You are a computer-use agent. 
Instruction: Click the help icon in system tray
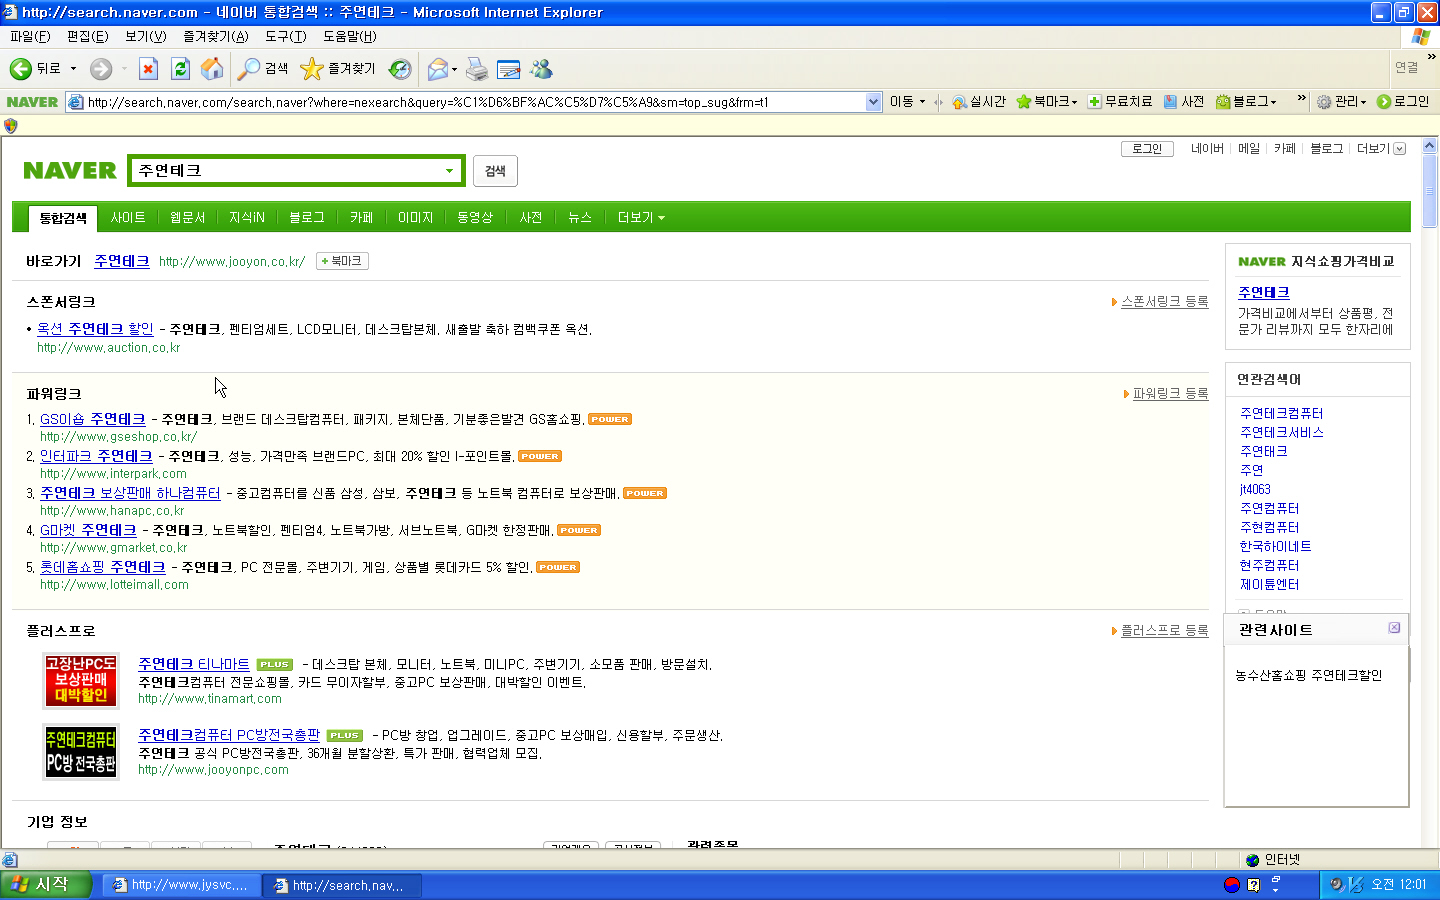[1253, 885]
